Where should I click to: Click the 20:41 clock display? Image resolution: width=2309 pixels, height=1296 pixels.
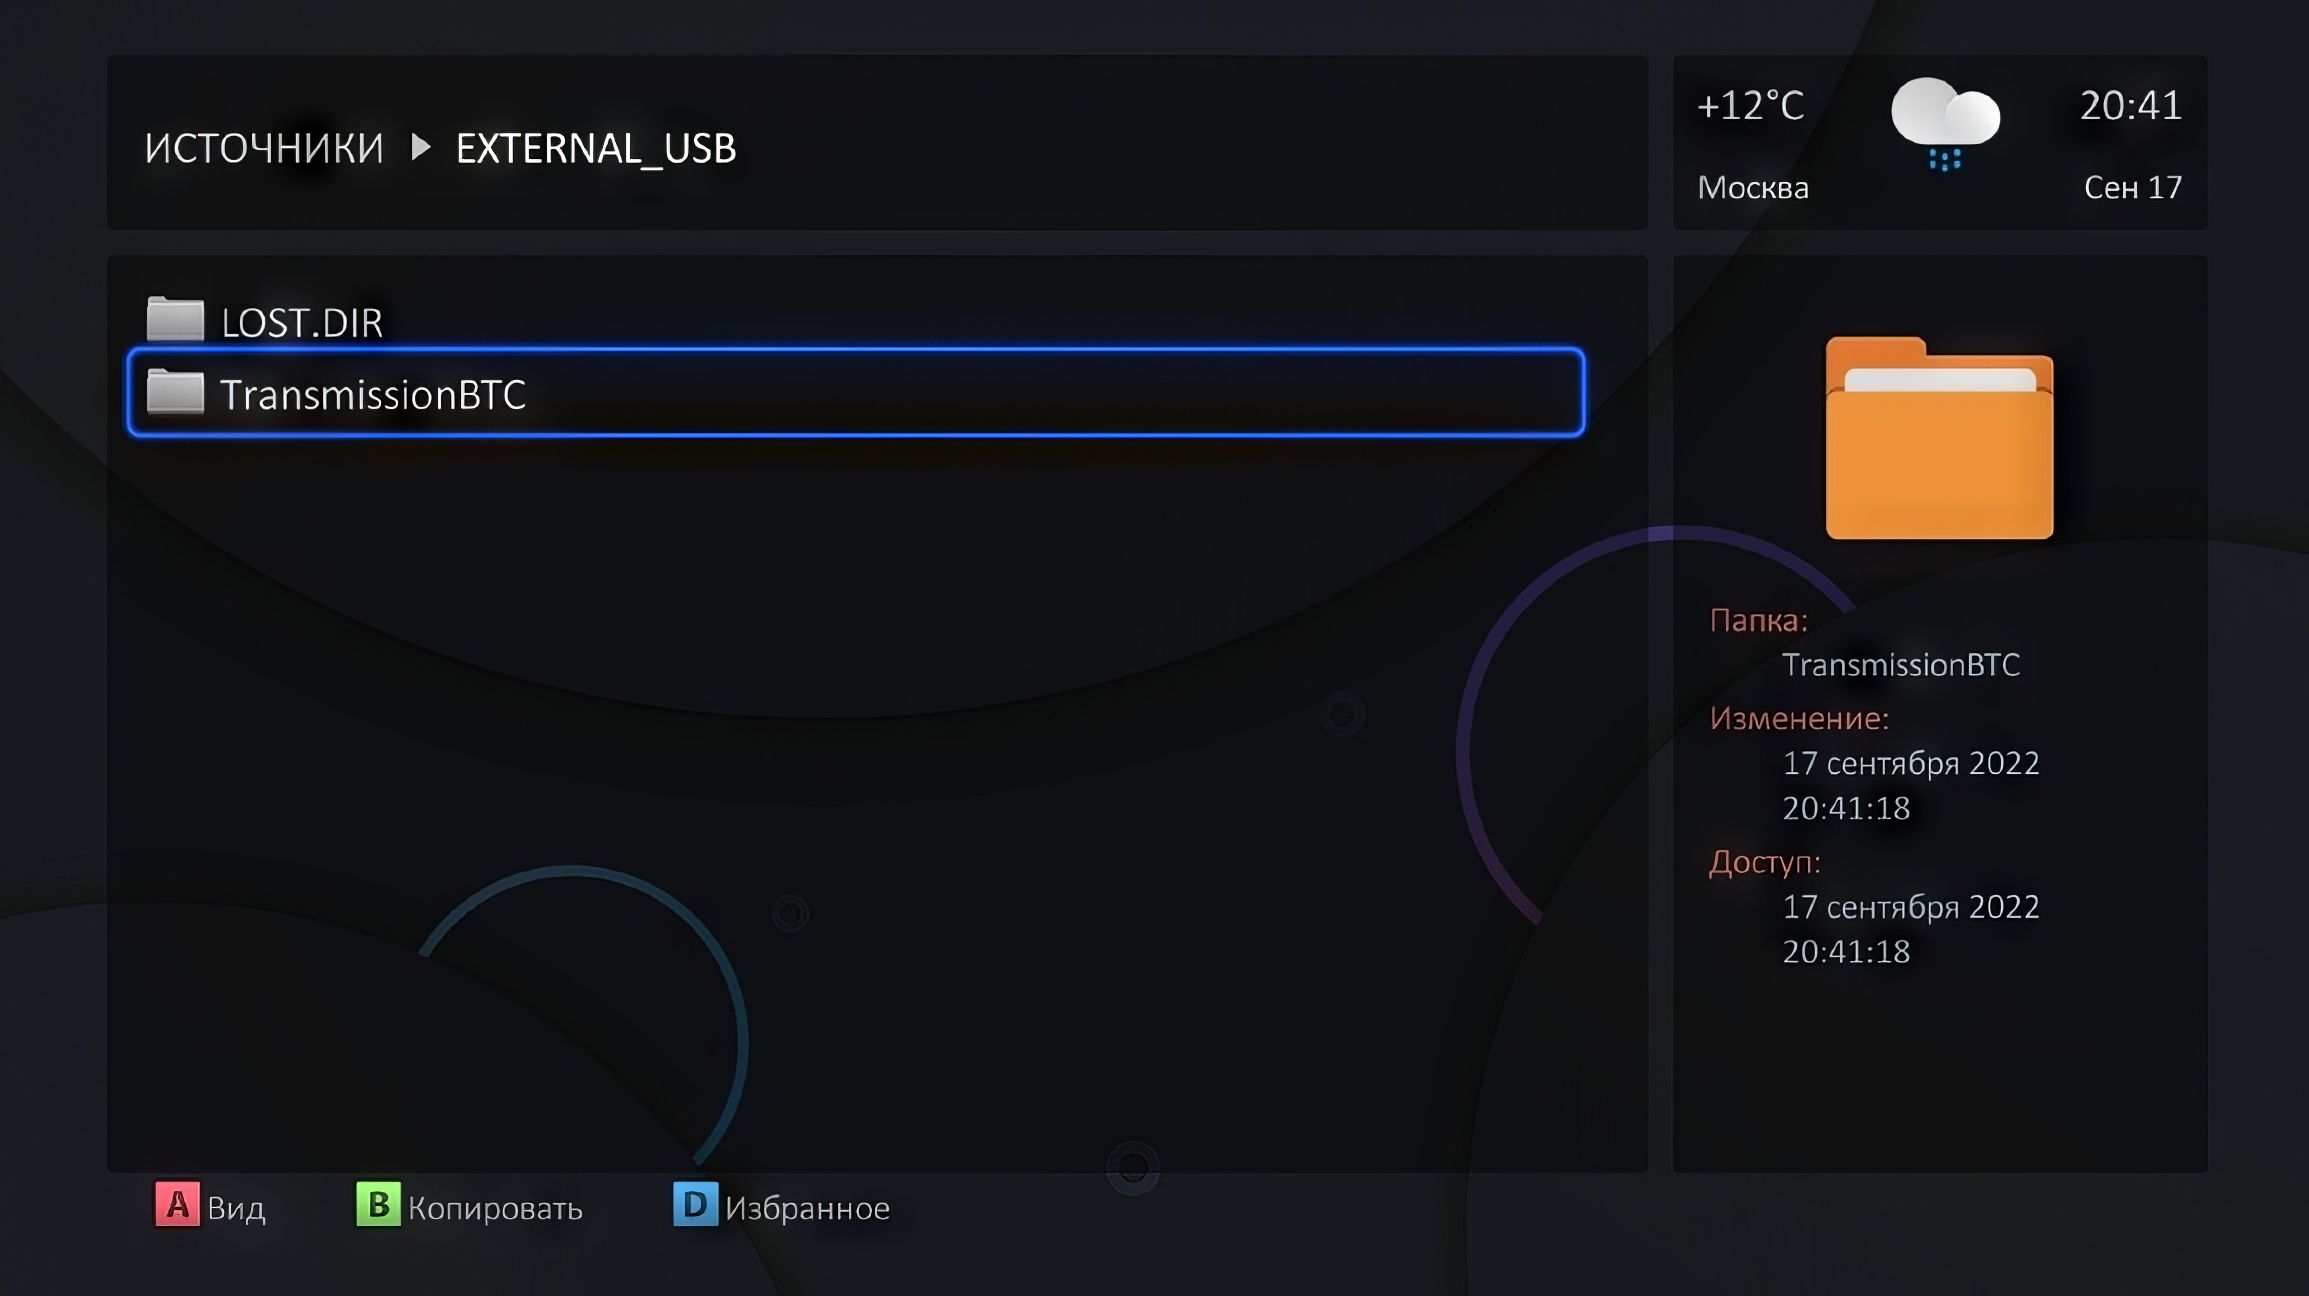point(2130,105)
